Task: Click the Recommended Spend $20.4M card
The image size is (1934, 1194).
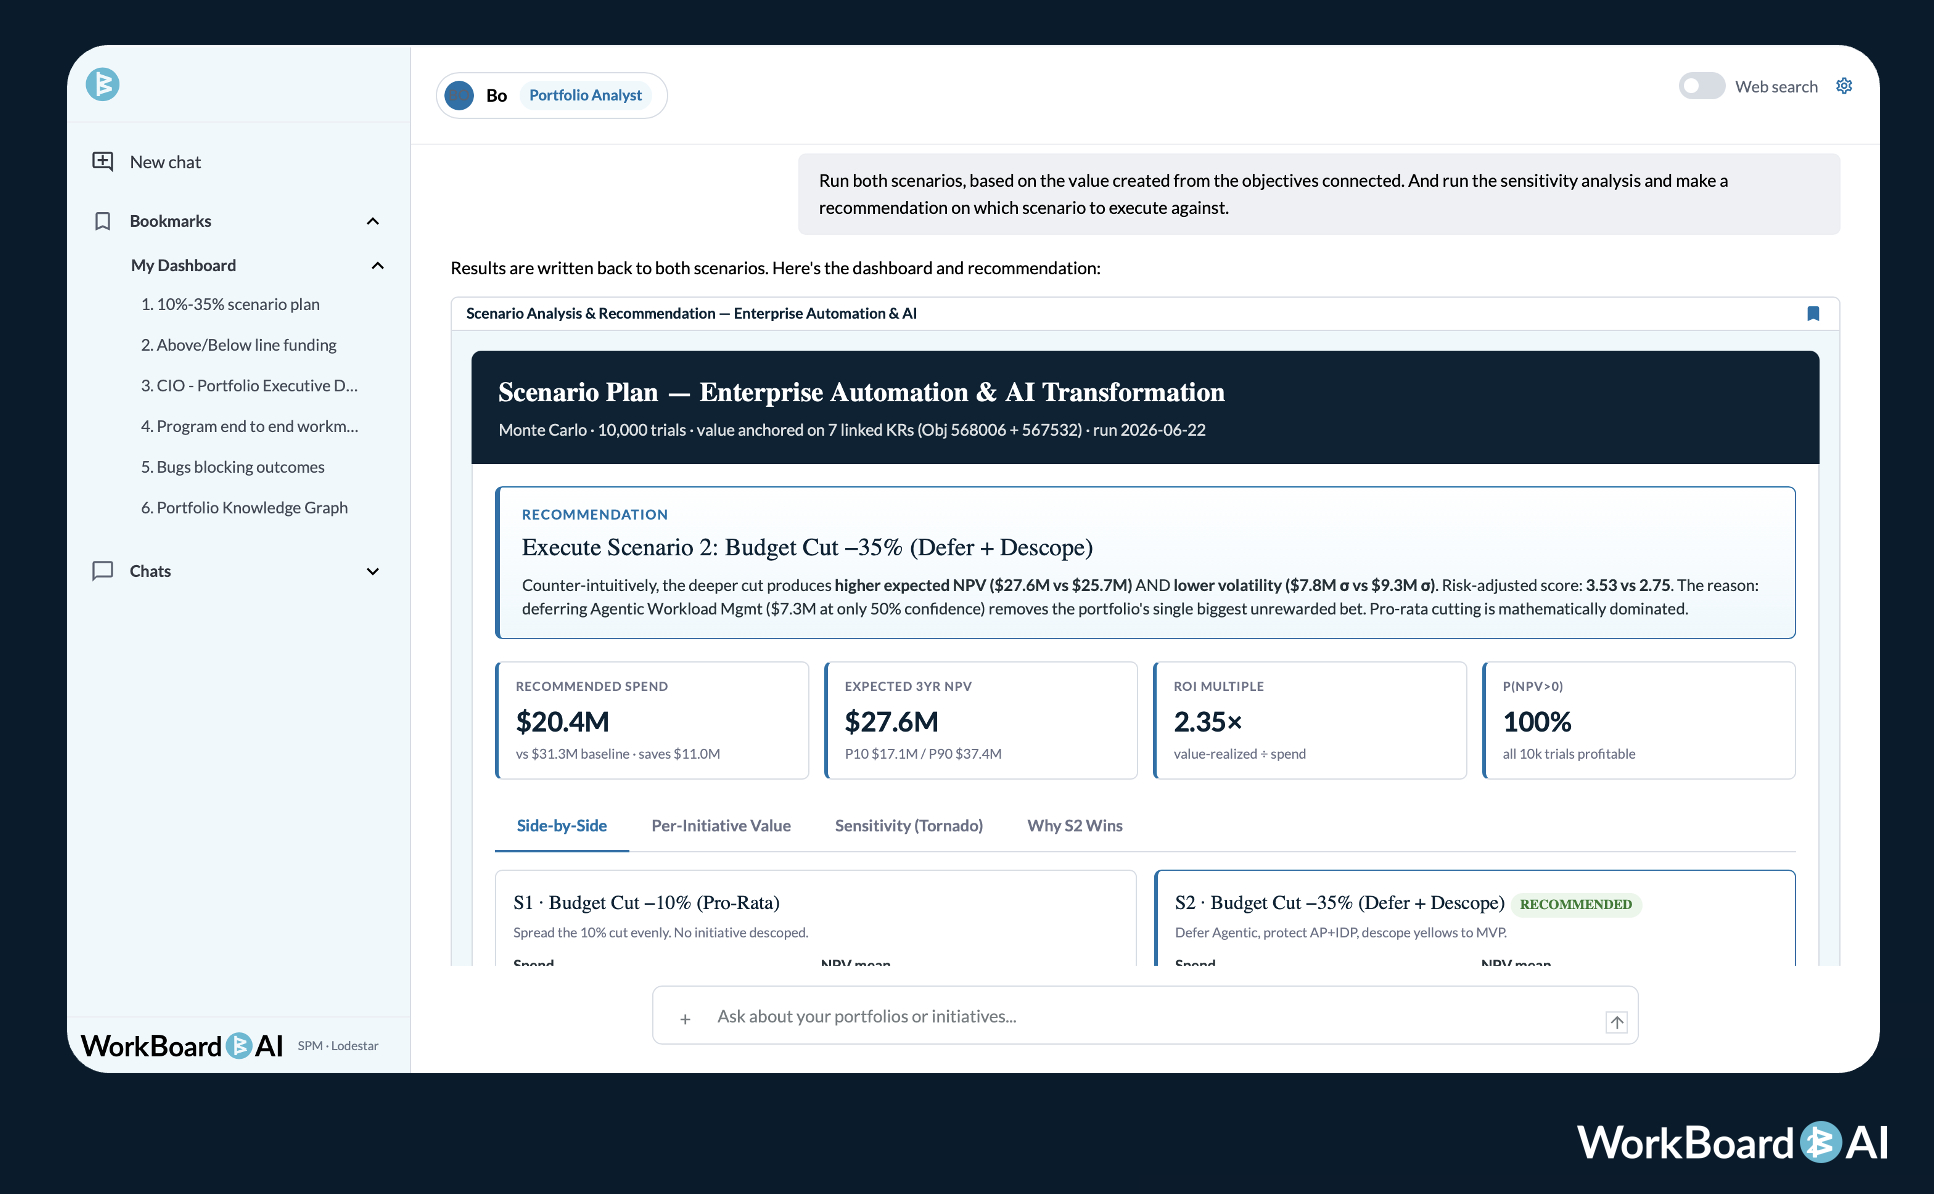Action: (652, 720)
